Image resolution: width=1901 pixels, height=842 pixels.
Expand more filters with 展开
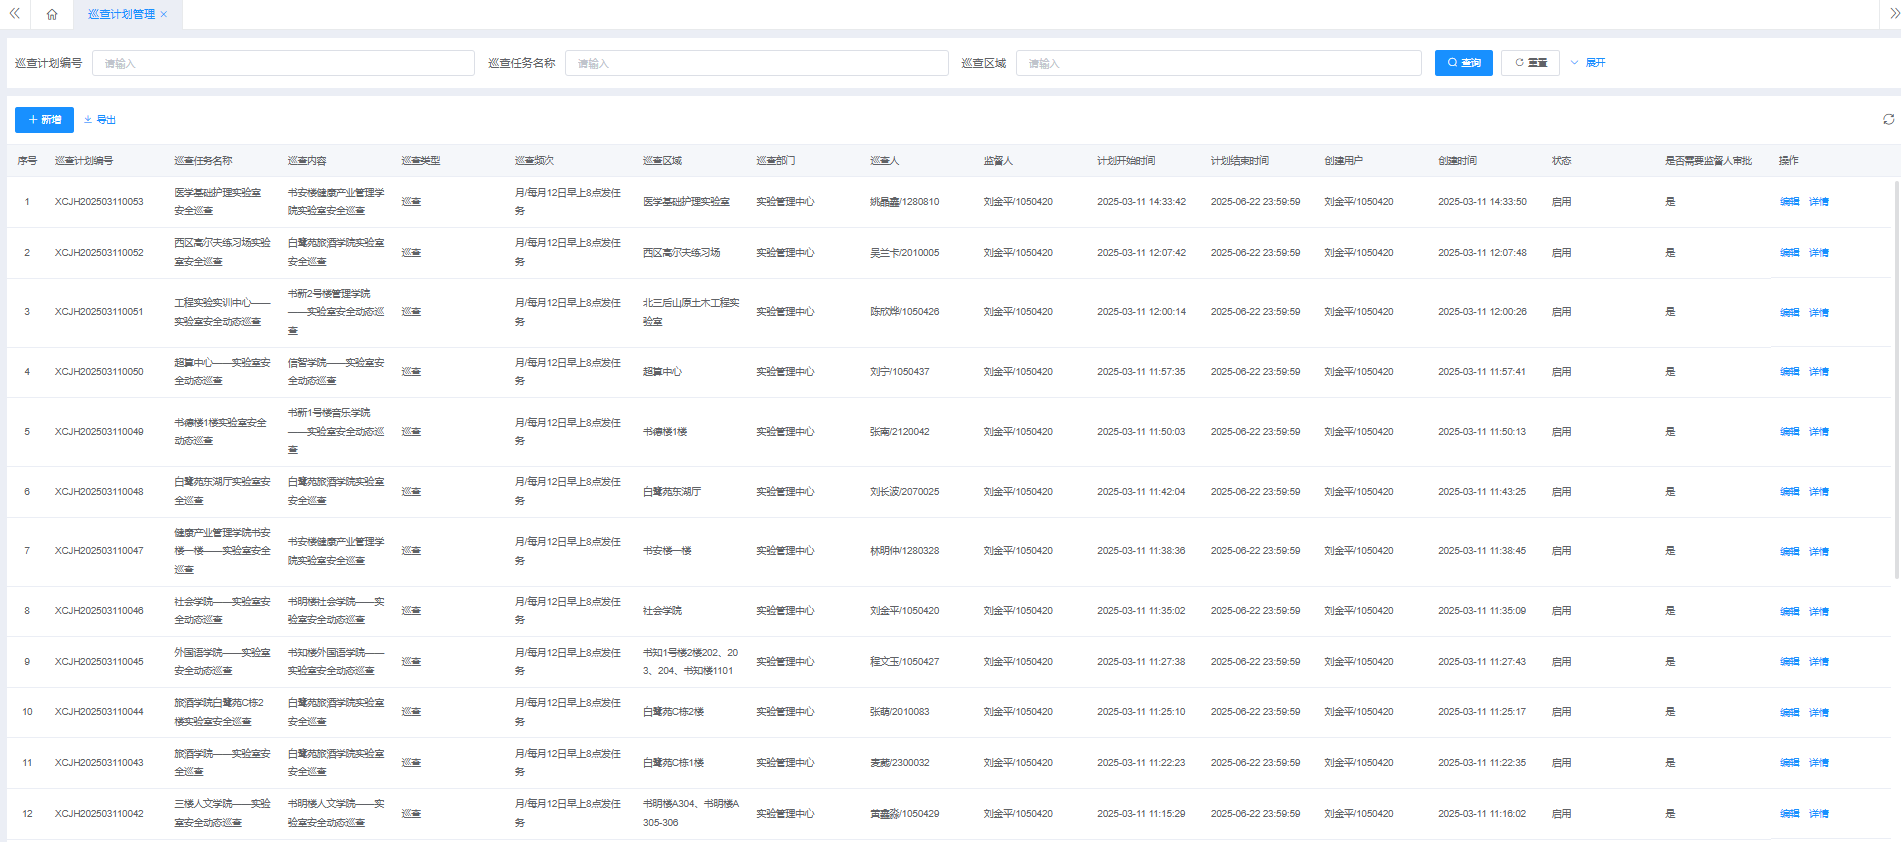point(1588,63)
